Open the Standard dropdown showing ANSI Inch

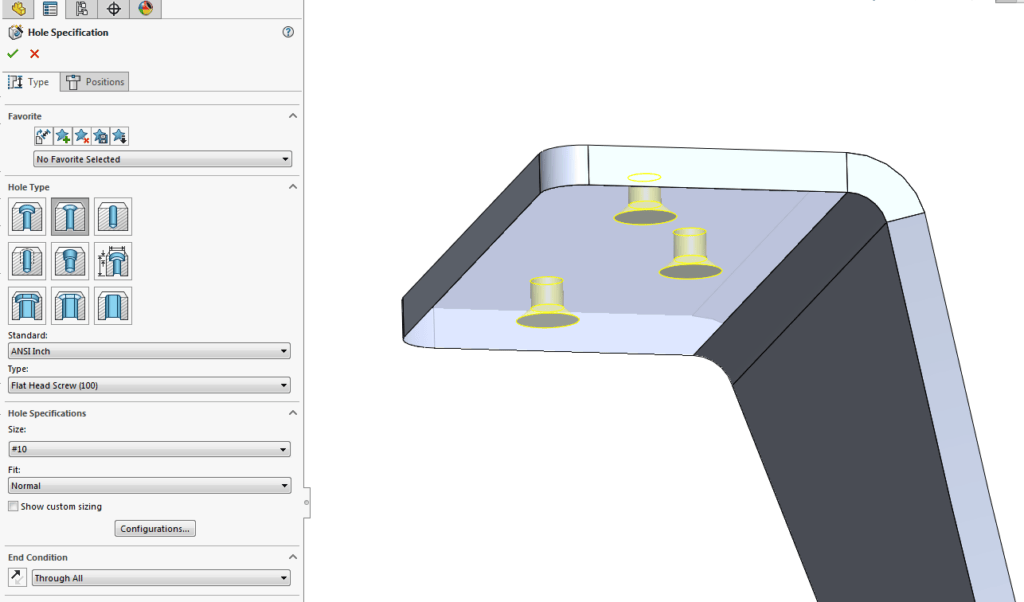pyautogui.click(x=148, y=350)
